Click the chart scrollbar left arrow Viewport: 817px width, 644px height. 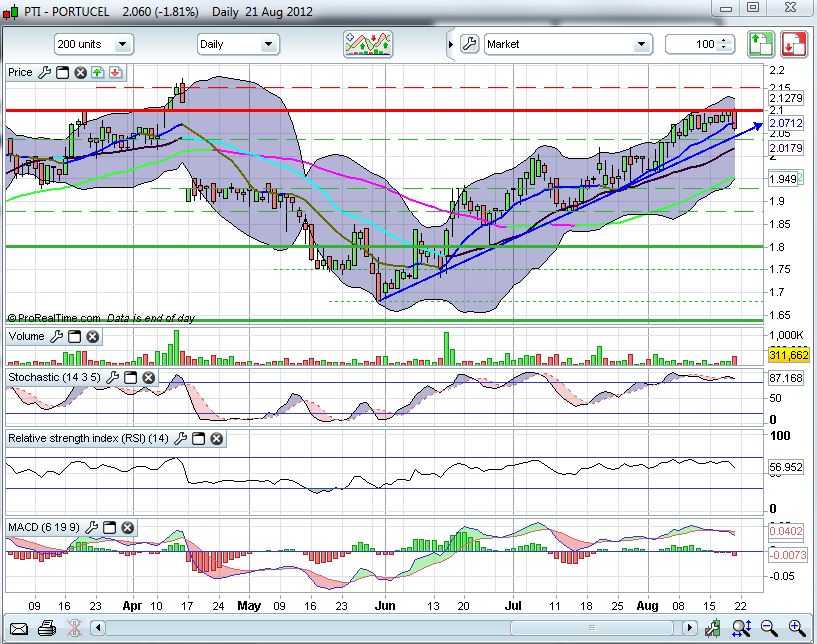click(97, 628)
